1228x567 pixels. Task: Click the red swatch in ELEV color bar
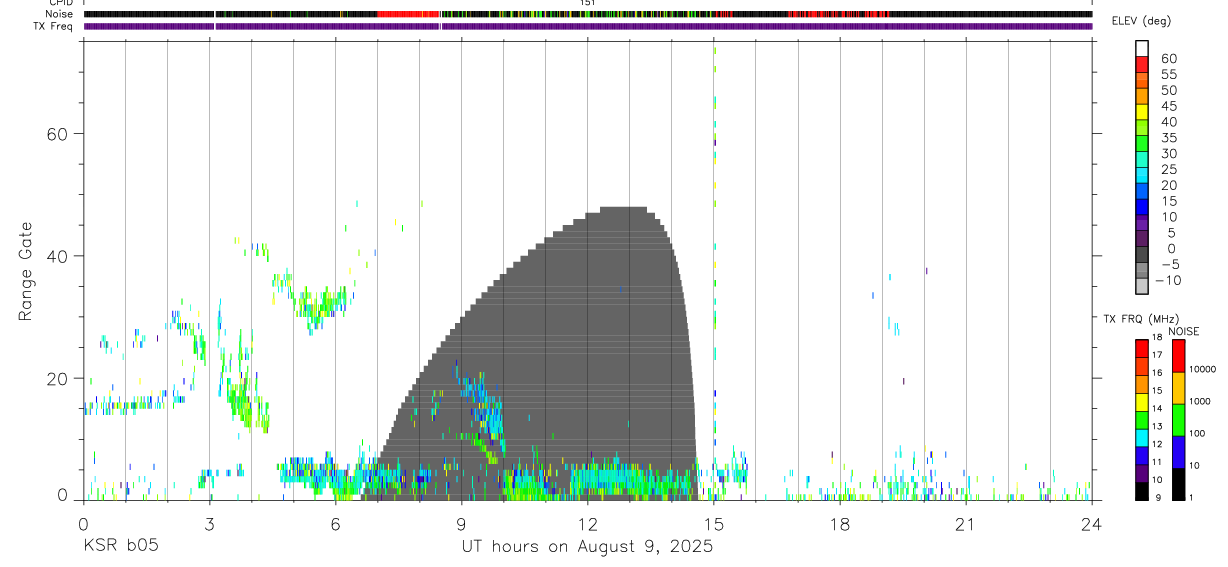(1142, 64)
